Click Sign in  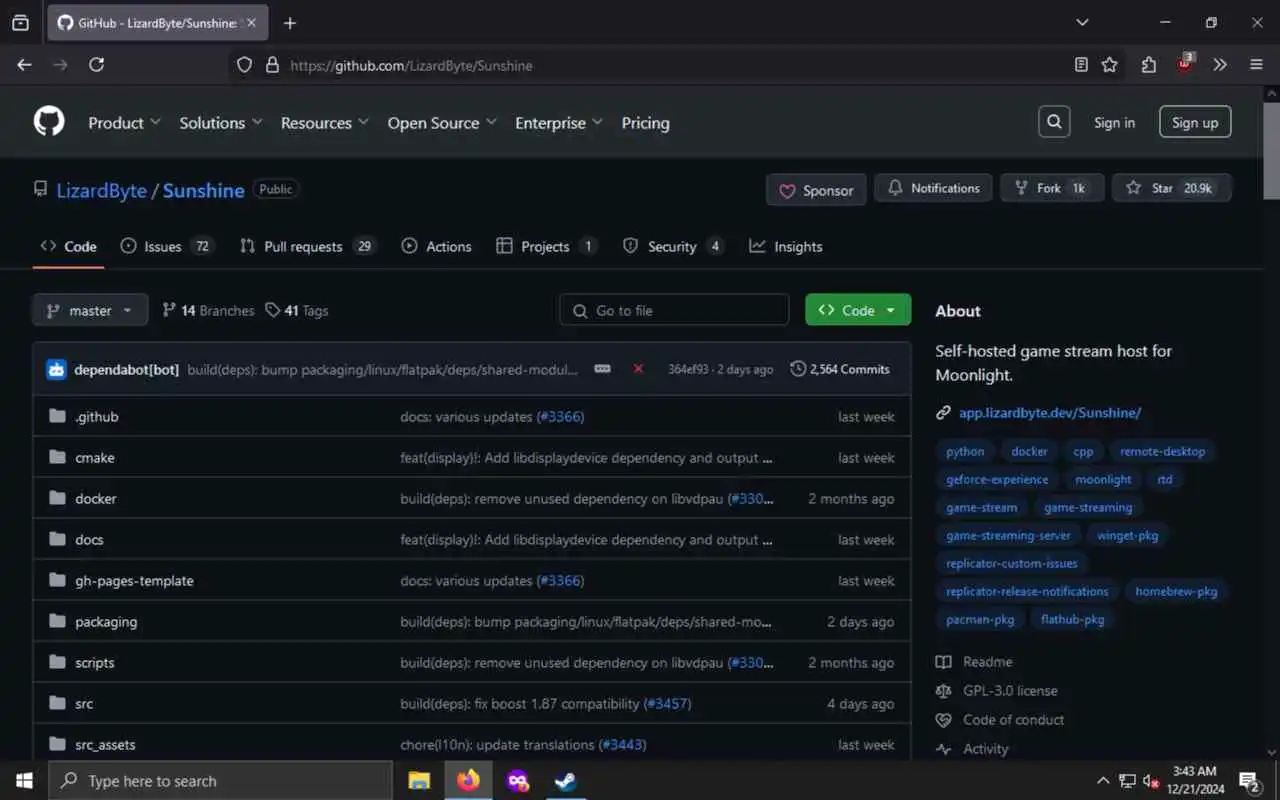click(1114, 122)
